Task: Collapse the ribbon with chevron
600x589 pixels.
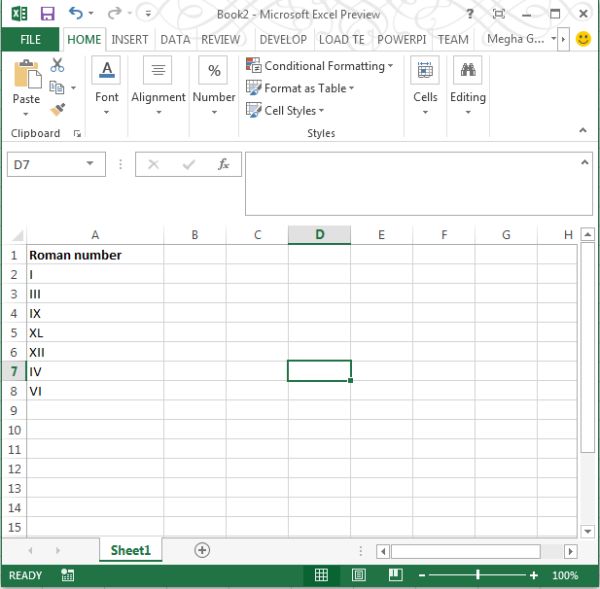Action: click(583, 131)
